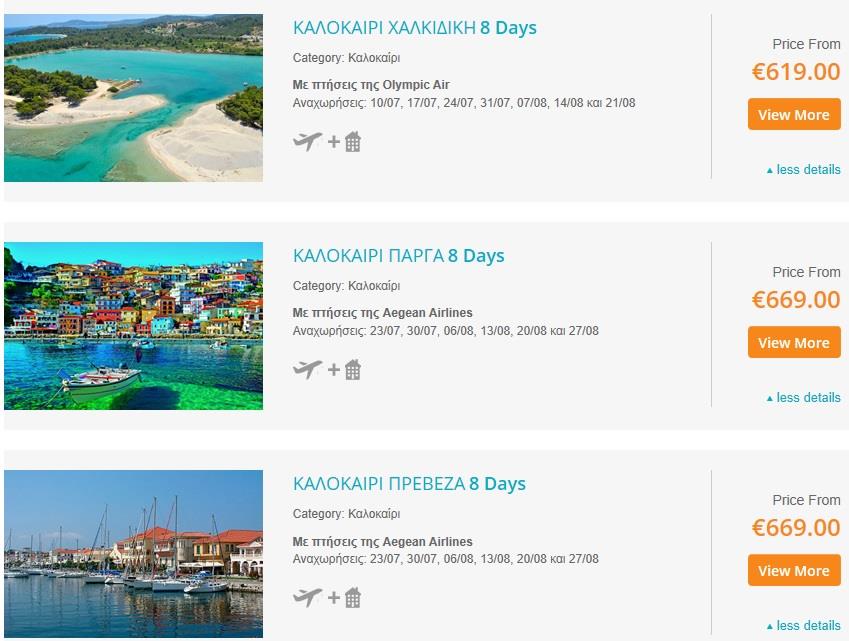The image size is (849, 641).
Task: Click the airplane icon under Χαλκιδική package
Action: click(308, 142)
